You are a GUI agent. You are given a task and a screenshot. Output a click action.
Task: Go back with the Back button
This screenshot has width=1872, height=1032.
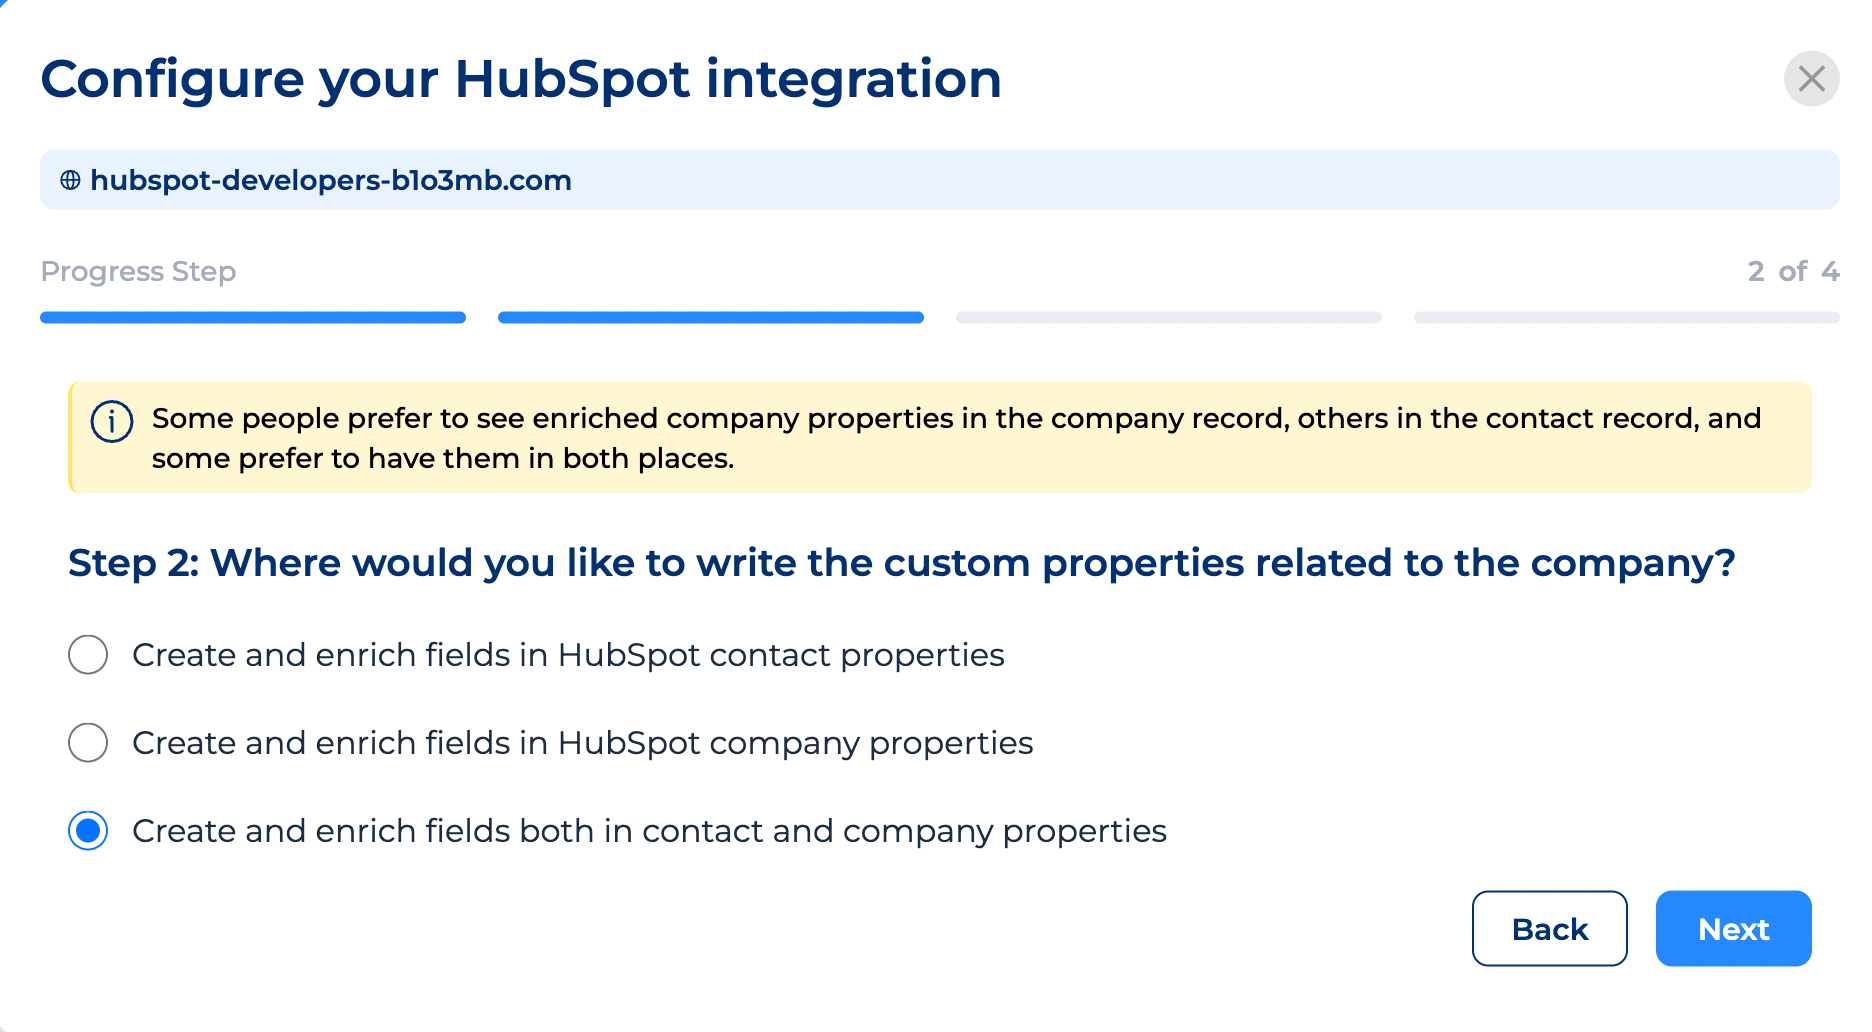[x=1549, y=929]
